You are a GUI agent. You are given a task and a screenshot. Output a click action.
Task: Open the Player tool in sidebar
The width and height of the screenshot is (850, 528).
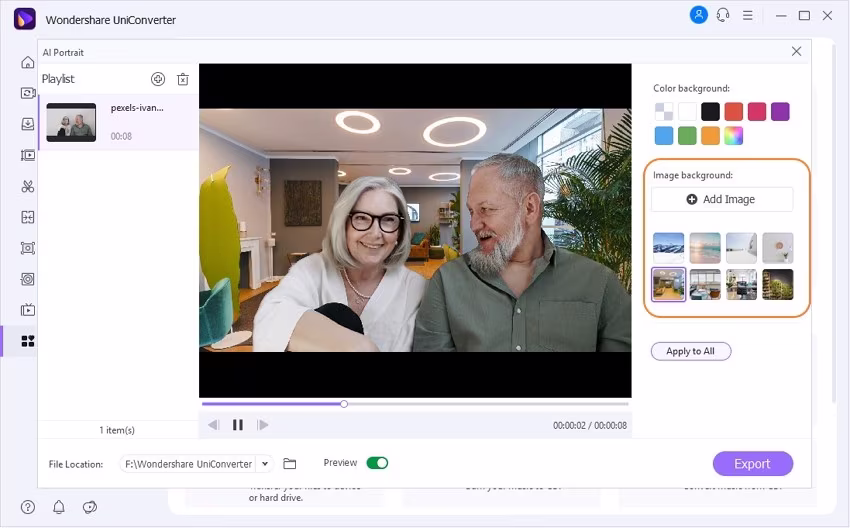[x=28, y=310]
